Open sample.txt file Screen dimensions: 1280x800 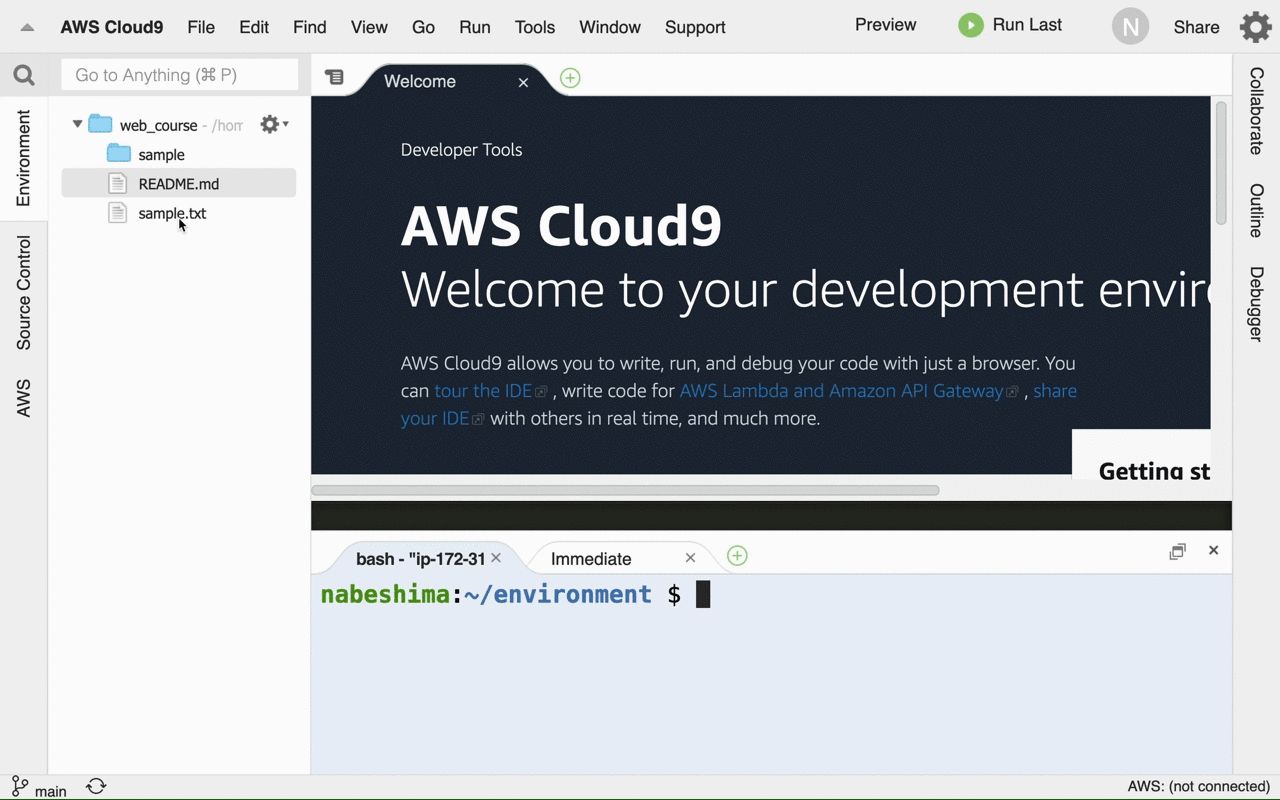coord(172,213)
